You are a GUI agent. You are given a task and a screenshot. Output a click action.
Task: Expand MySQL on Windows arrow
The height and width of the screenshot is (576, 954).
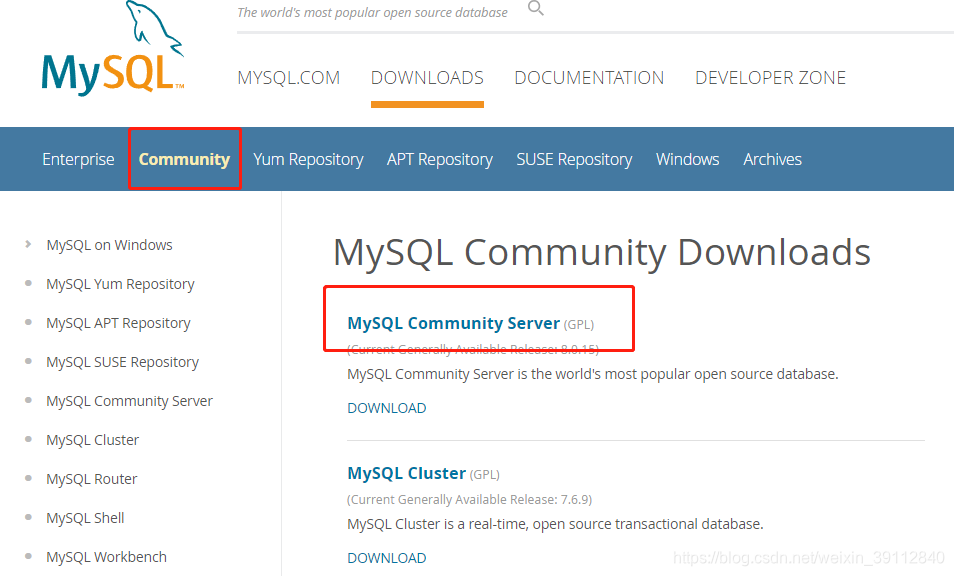click(28, 245)
